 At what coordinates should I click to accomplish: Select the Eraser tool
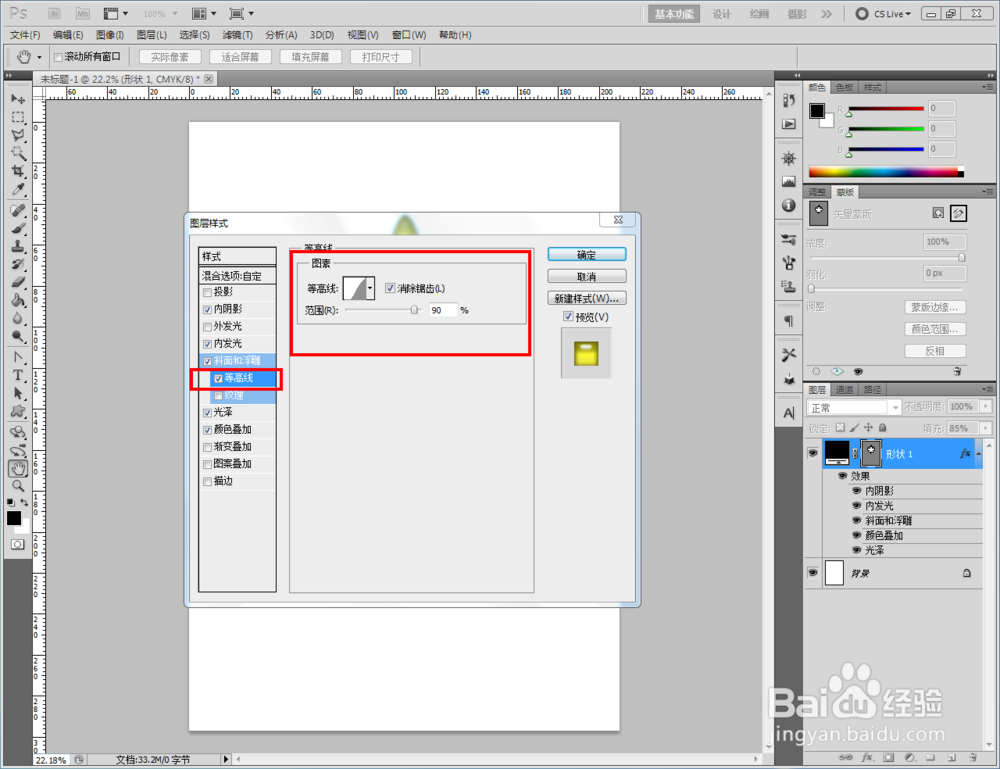pos(18,282)
